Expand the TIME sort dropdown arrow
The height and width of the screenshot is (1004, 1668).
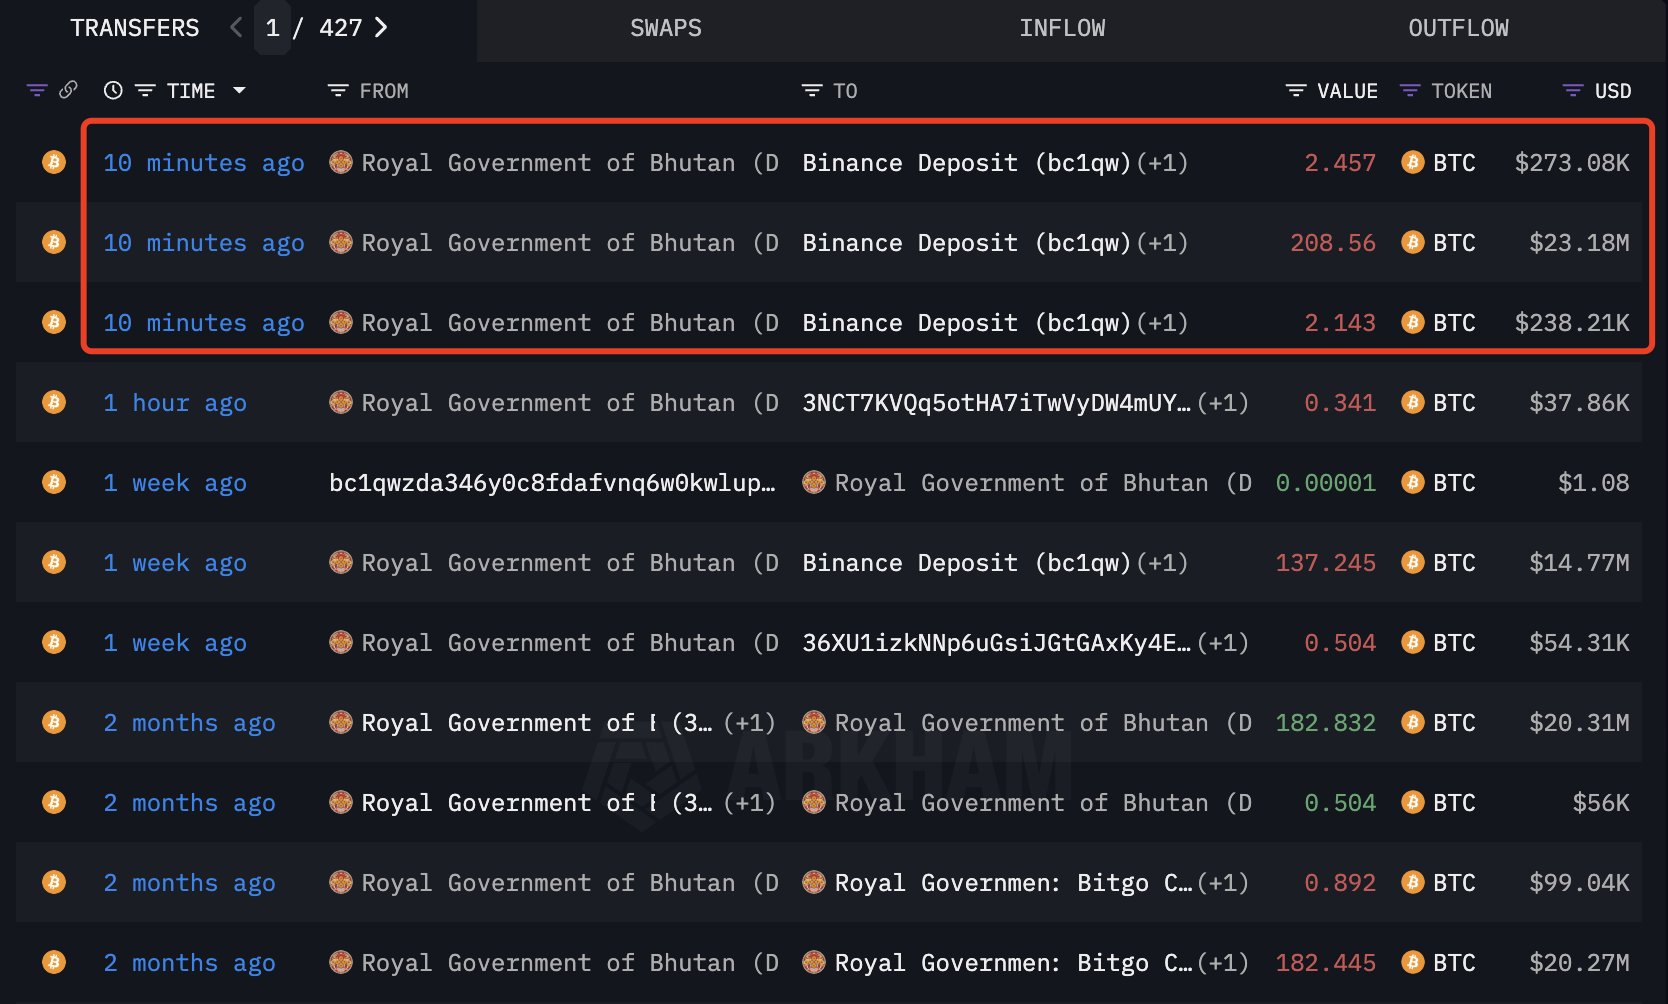pyautogui.click(x=239, y=91)
